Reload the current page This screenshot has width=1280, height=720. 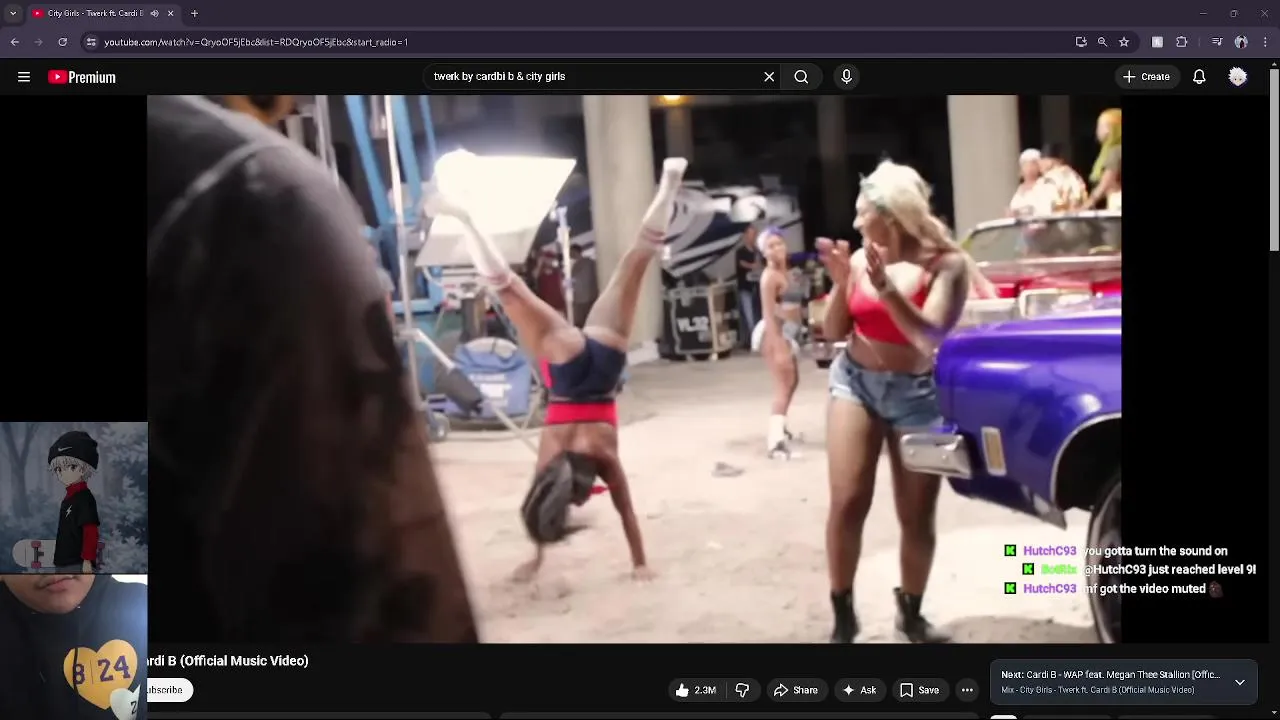click(62, 42)
